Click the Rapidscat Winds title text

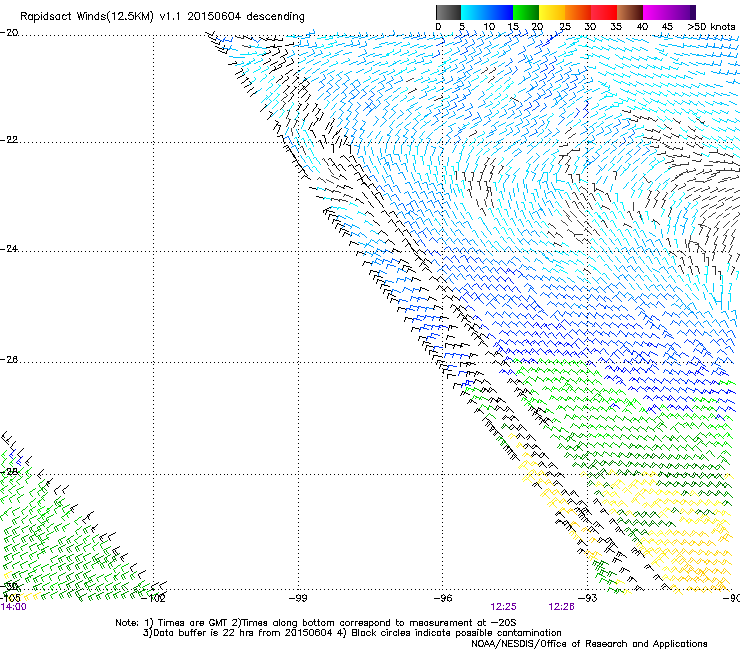tap(162, 16)
